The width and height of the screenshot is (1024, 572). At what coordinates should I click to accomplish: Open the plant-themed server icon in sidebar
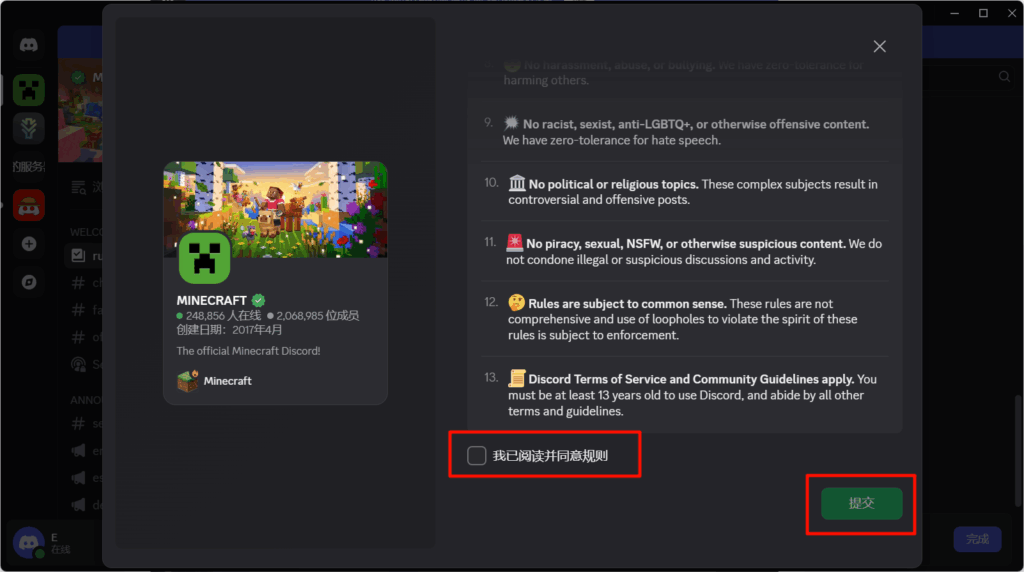point(29,128)
